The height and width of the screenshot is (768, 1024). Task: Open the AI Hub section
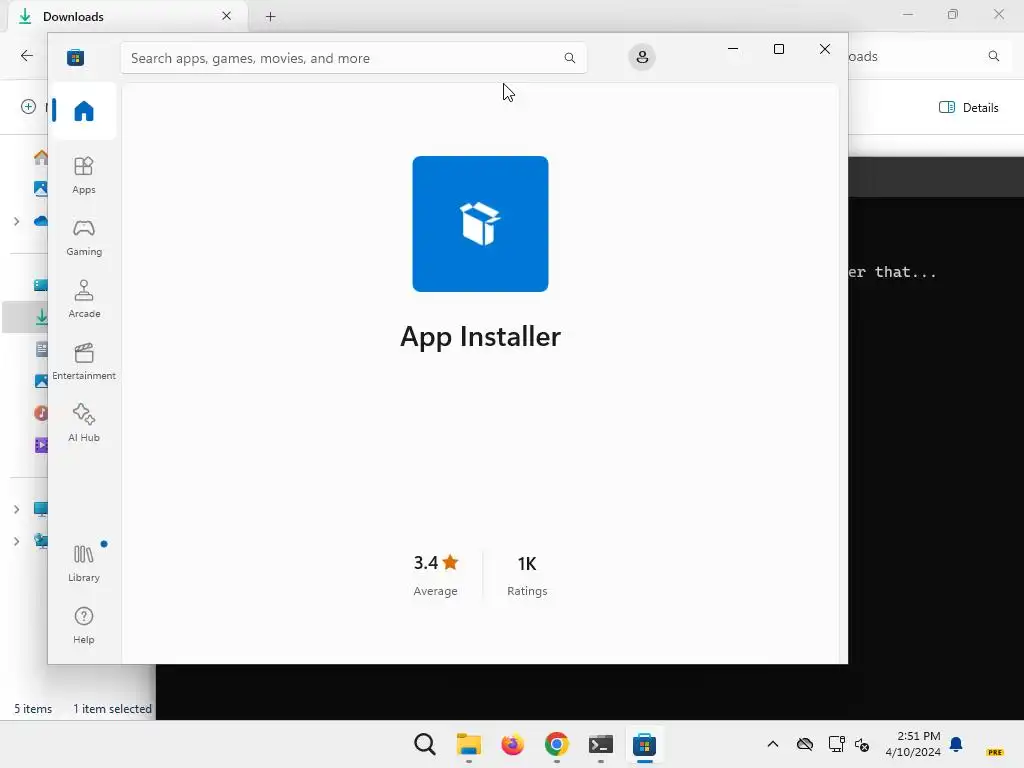(84, 423)
